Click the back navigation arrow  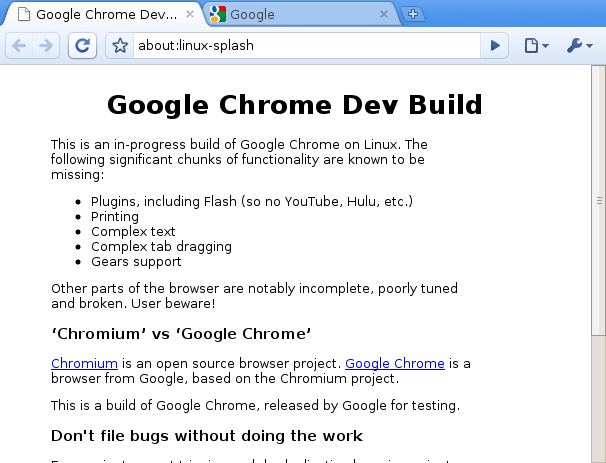(19, 46)
